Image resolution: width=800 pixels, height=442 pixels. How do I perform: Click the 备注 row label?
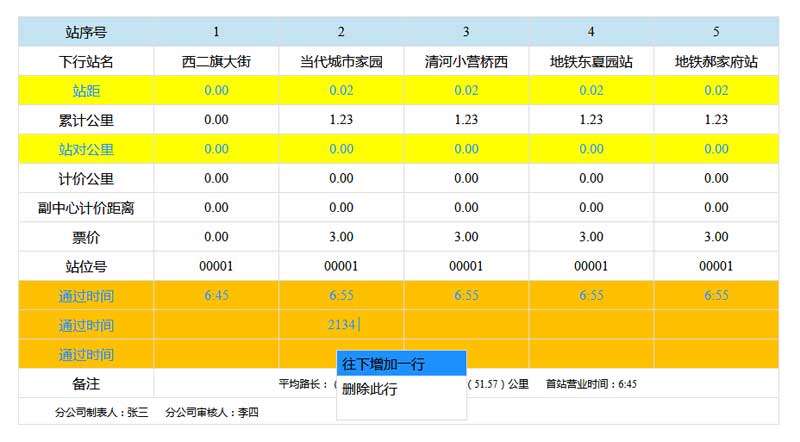(x=86, y=384)
